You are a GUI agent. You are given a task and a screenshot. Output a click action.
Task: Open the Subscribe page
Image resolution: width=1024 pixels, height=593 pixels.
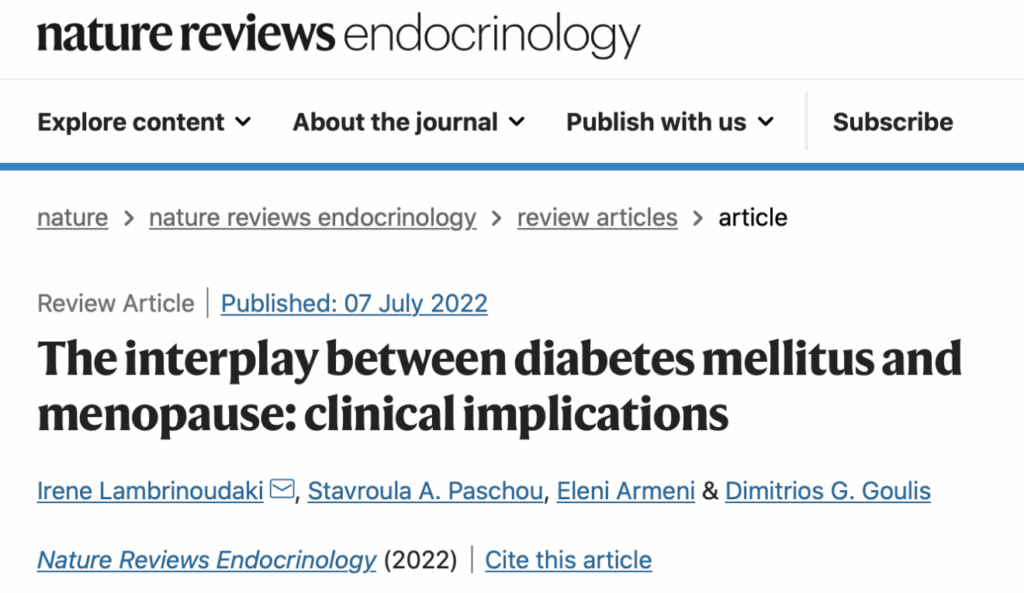(x=892, y=122)
